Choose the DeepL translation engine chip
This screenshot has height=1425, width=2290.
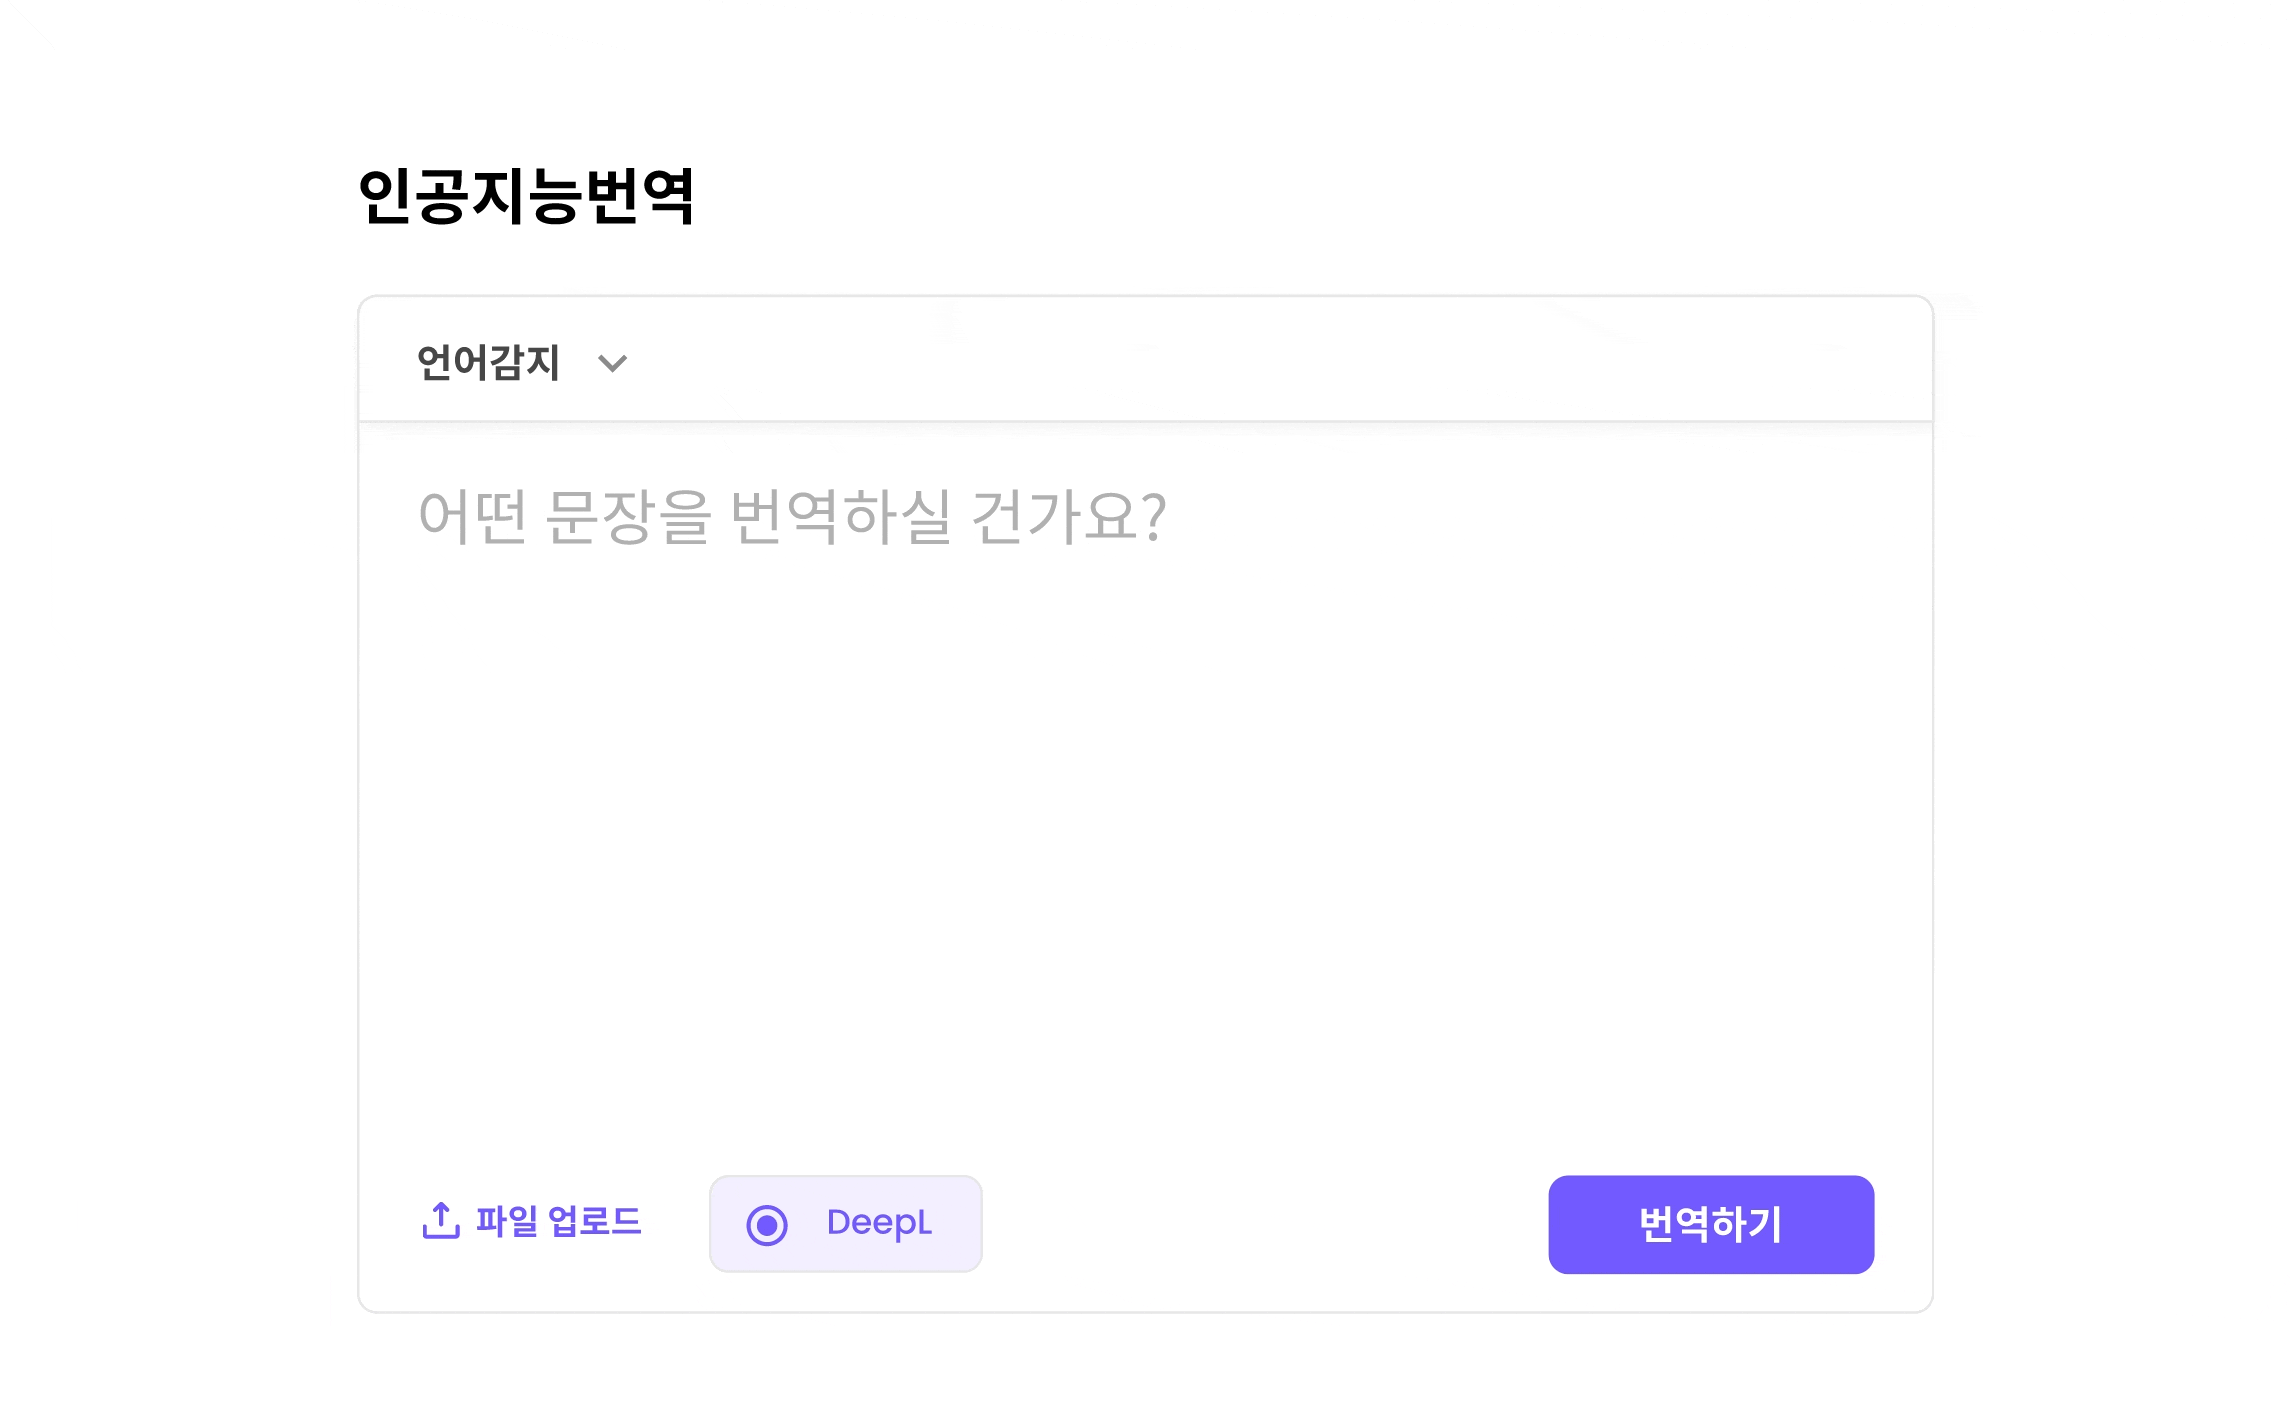coord(846,1224)
